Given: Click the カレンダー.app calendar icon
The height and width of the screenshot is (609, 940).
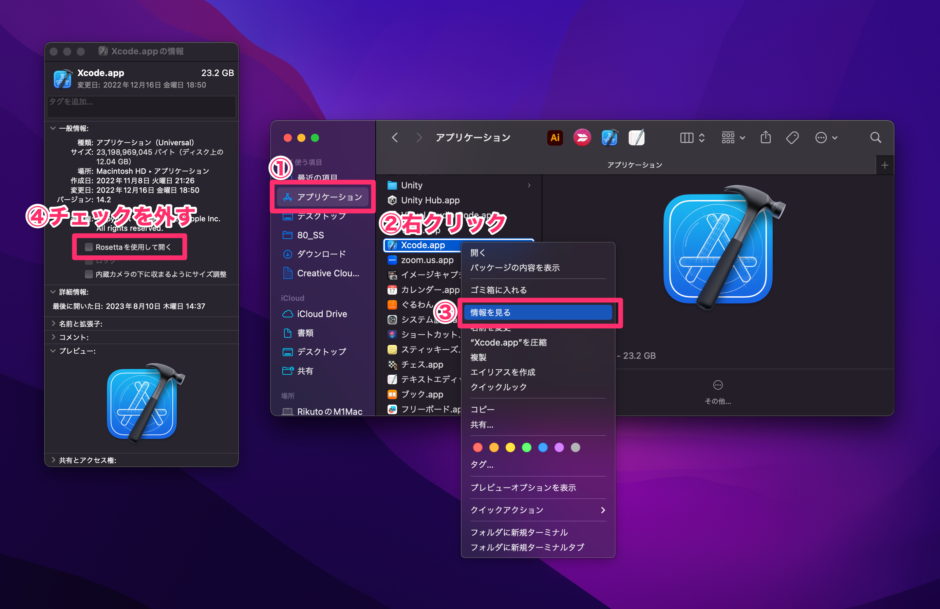Looking at the screenshot, I should pos(390,287).
